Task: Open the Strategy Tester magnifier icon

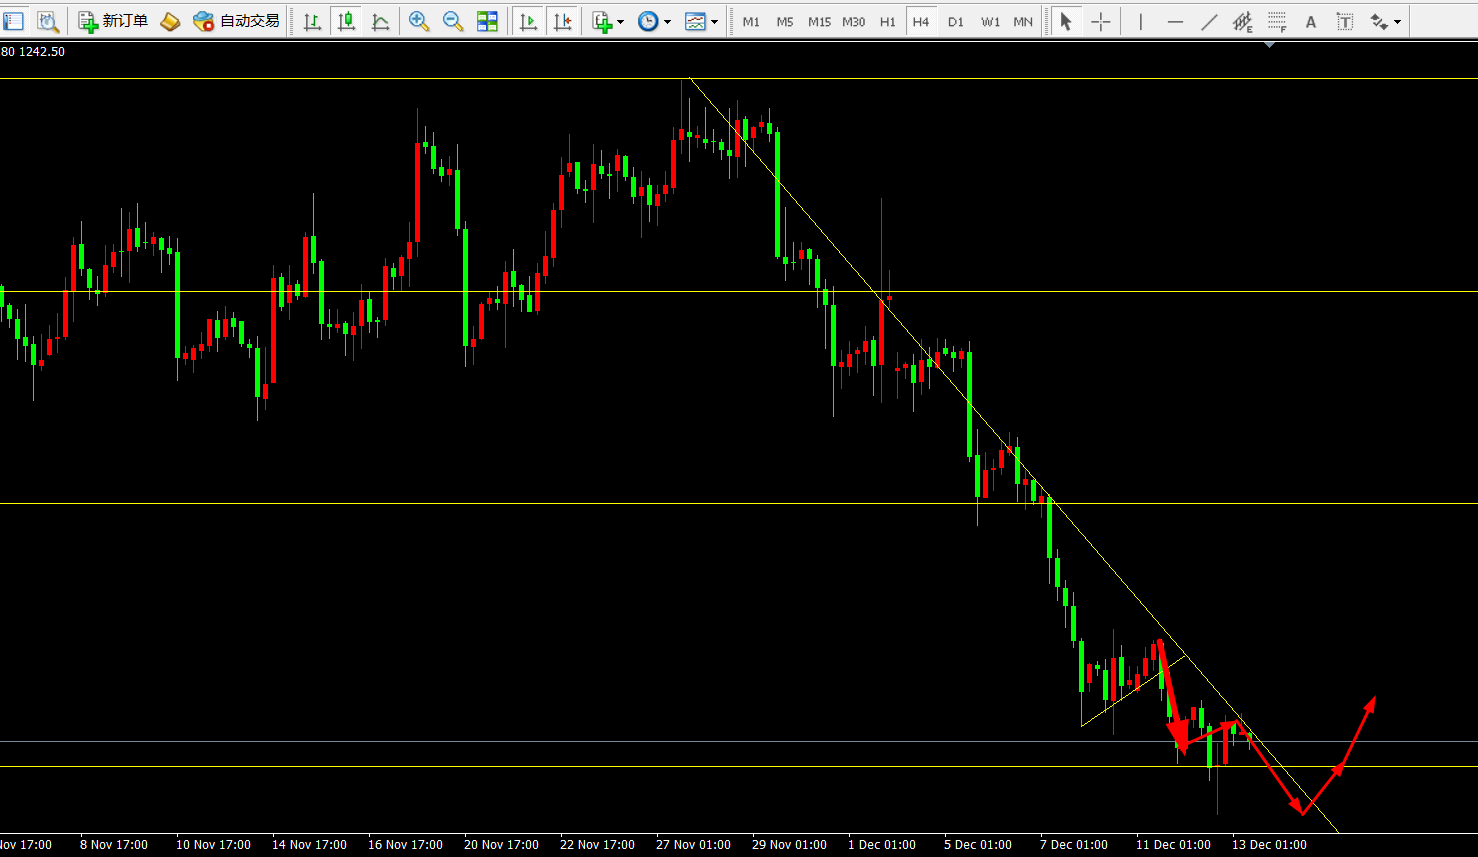Action: [x=47, y=21]
